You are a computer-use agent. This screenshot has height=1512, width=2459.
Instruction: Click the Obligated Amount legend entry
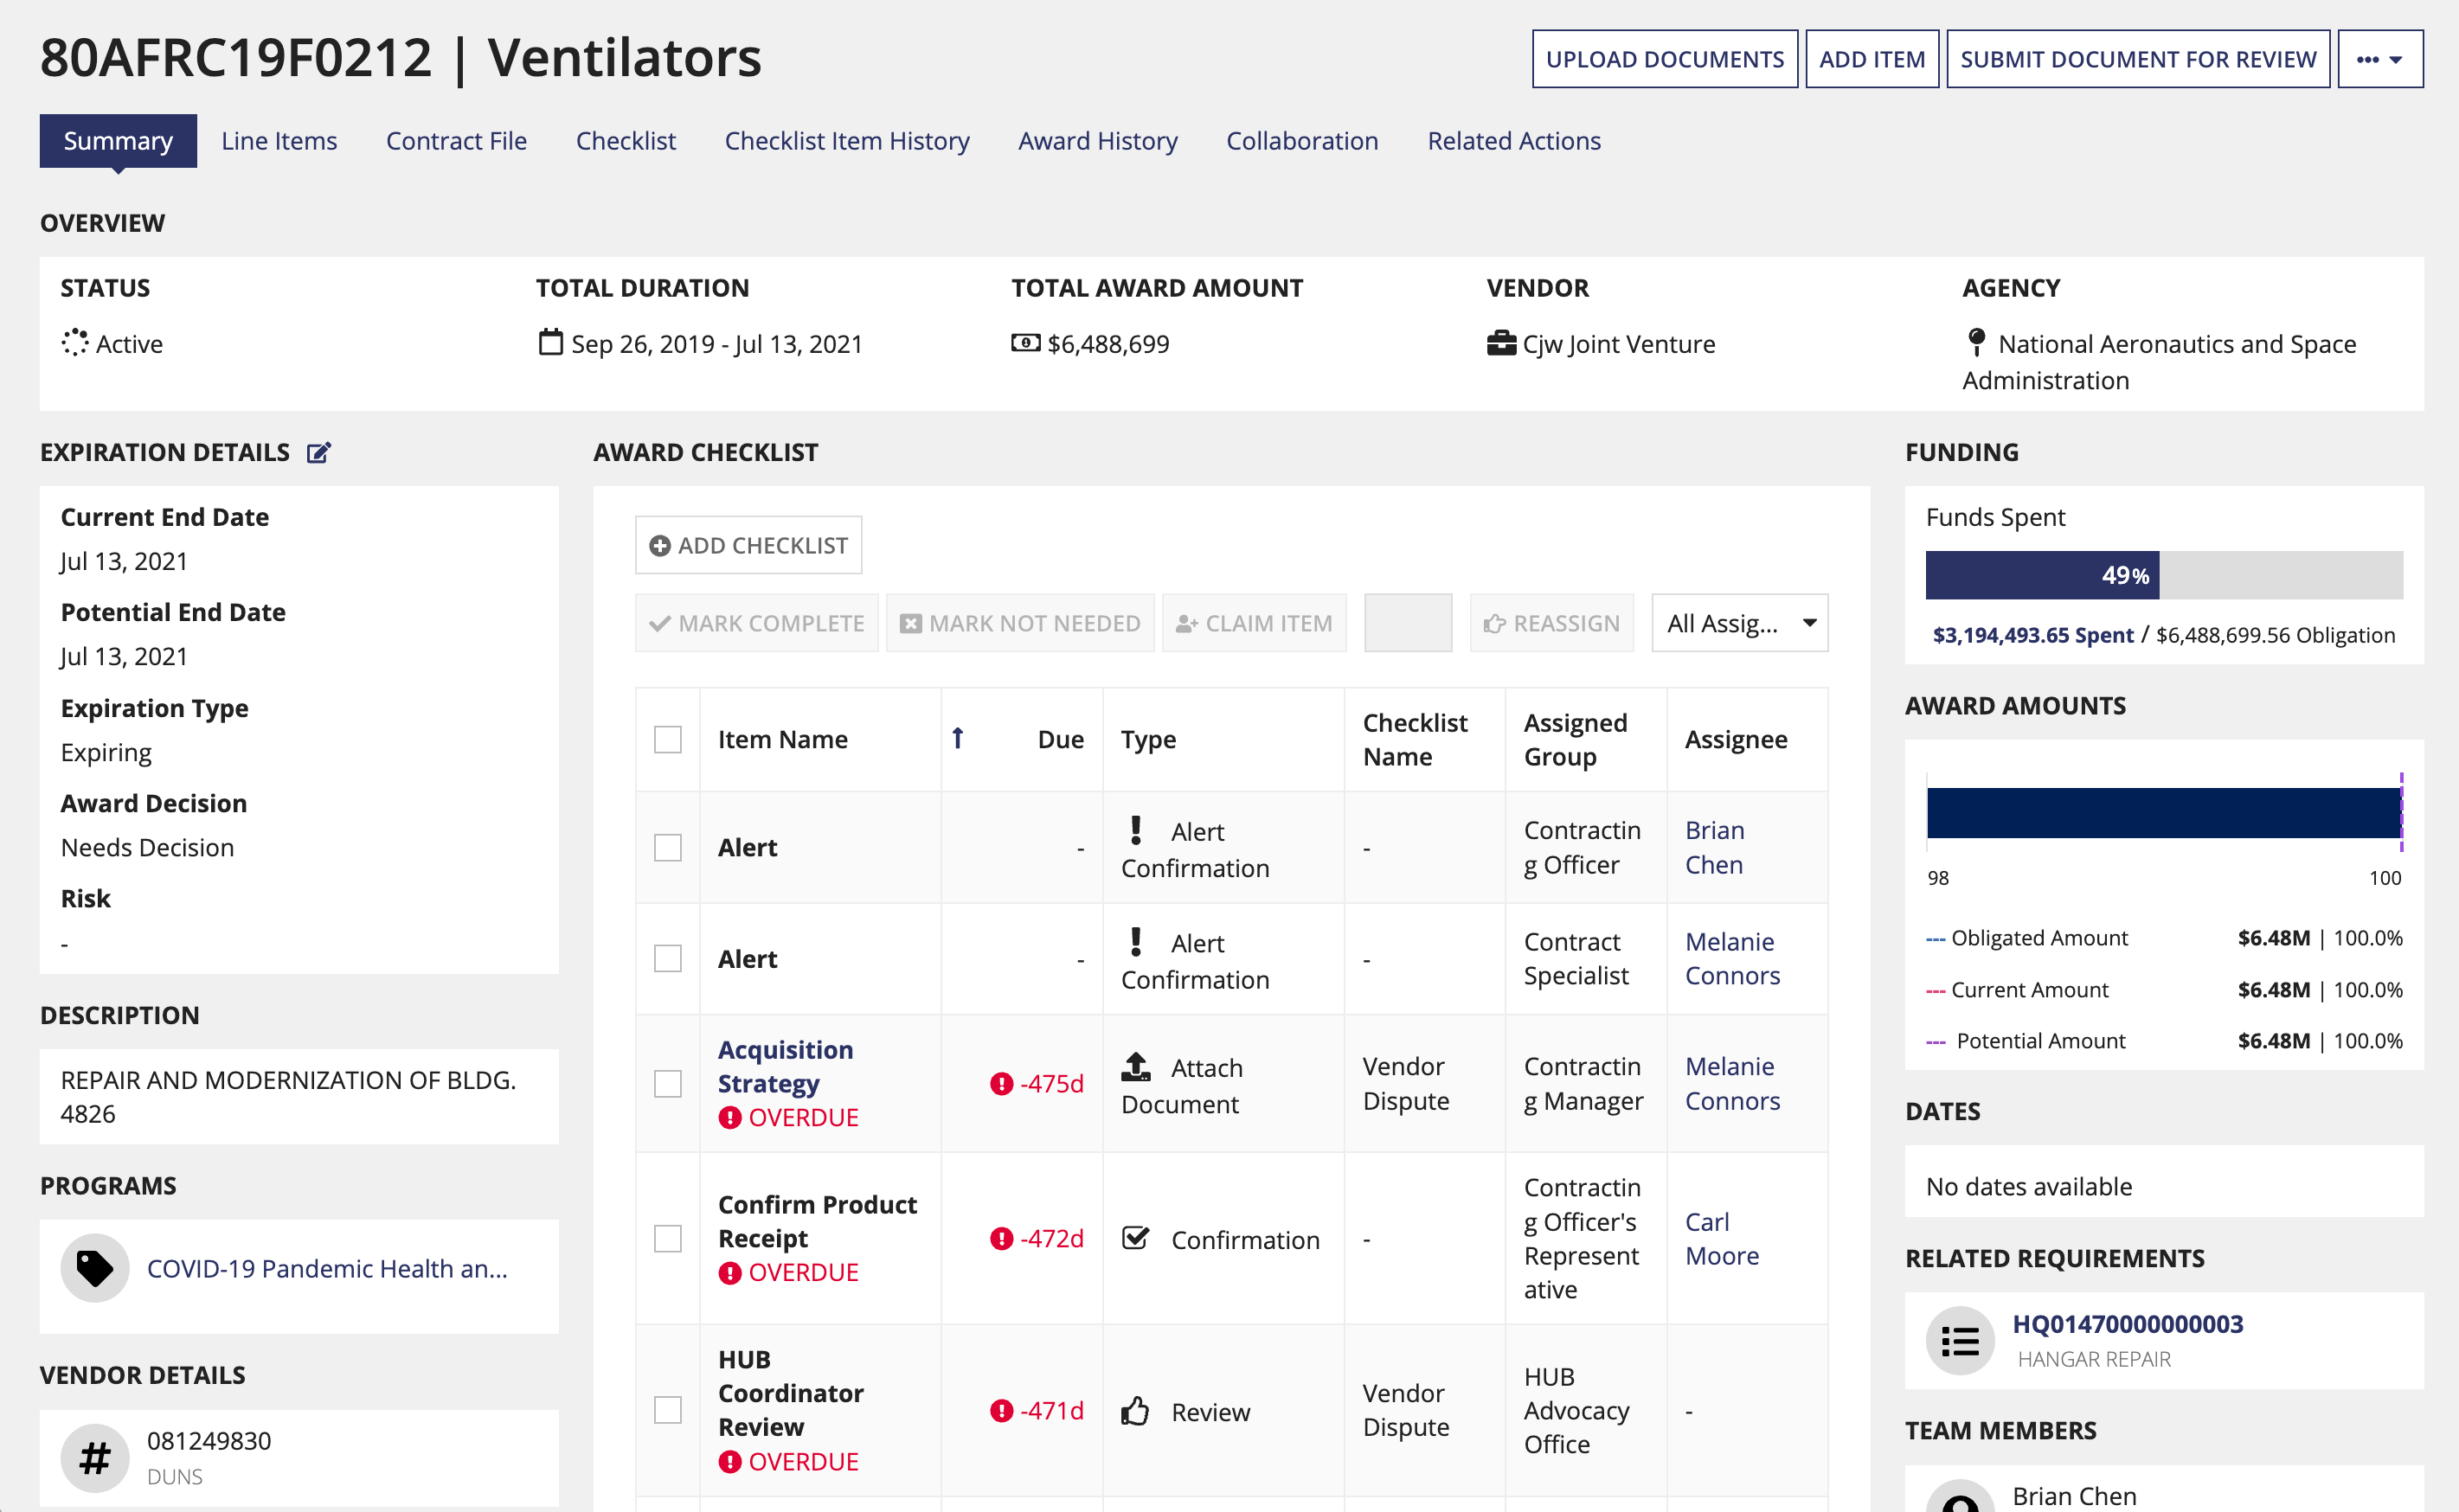(x=2027, y=938)
